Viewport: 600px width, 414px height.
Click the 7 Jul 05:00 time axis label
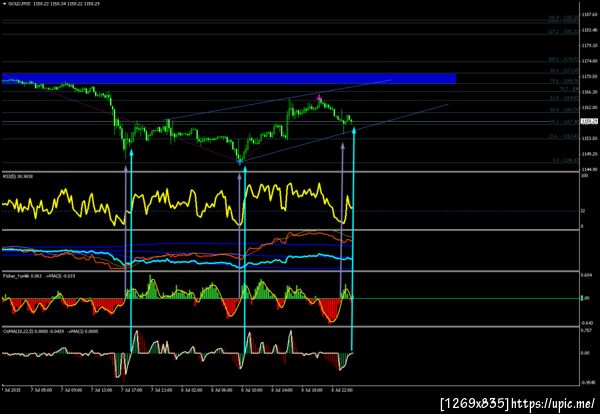click(x=43, y=390)
